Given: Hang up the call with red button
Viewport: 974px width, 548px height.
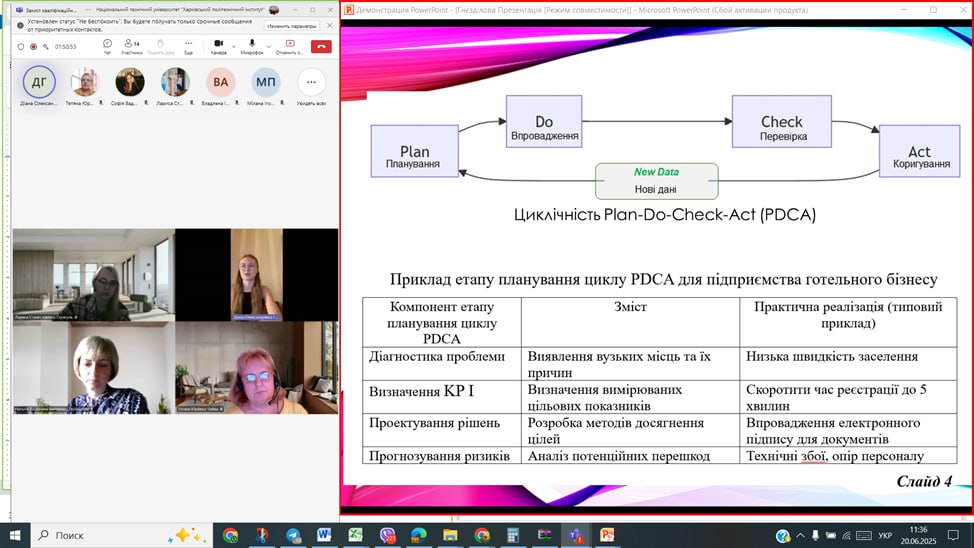Looking at the screenshot, I should pyautogui.click(x=321, y=46).
